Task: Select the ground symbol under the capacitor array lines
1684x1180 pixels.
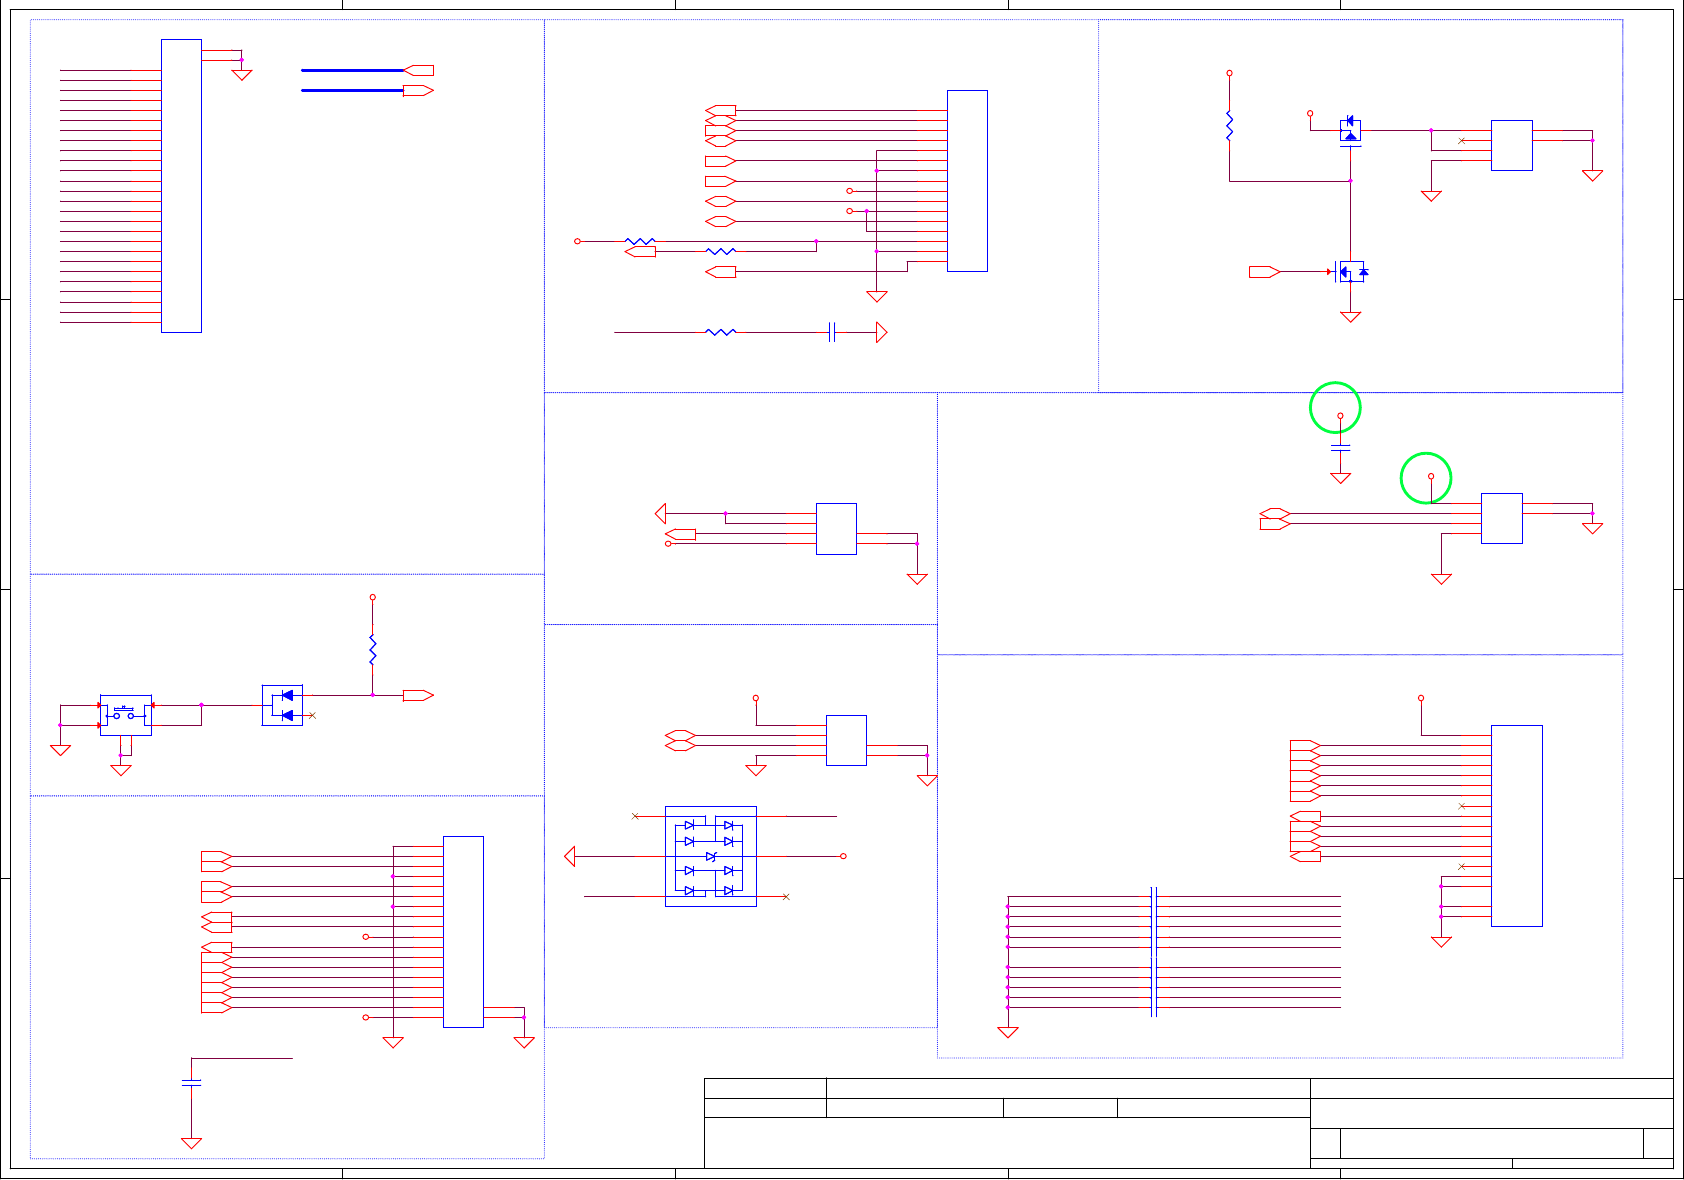Action: click(1008, 1032)
